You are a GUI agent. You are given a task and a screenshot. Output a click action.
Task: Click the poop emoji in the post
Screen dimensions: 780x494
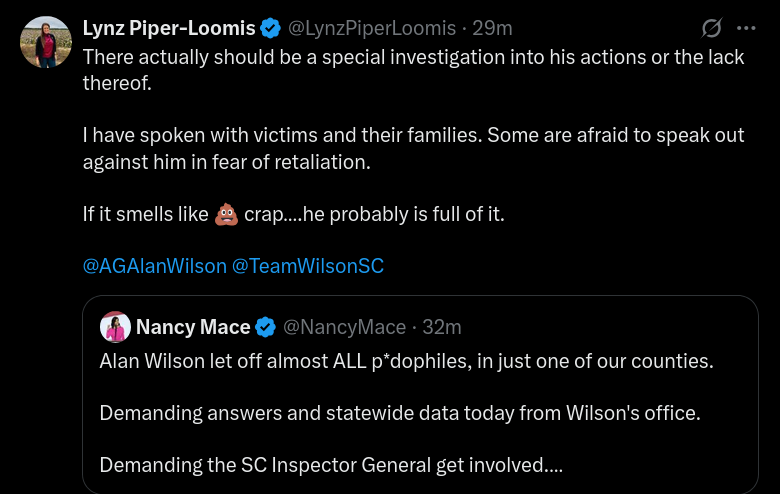click(226, 214)
